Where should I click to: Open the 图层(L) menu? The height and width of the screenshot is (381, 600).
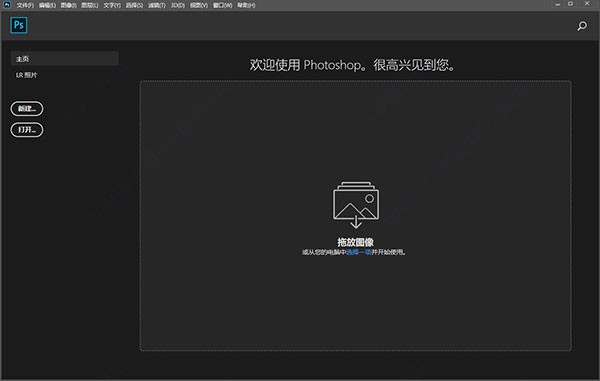(90, 5)
